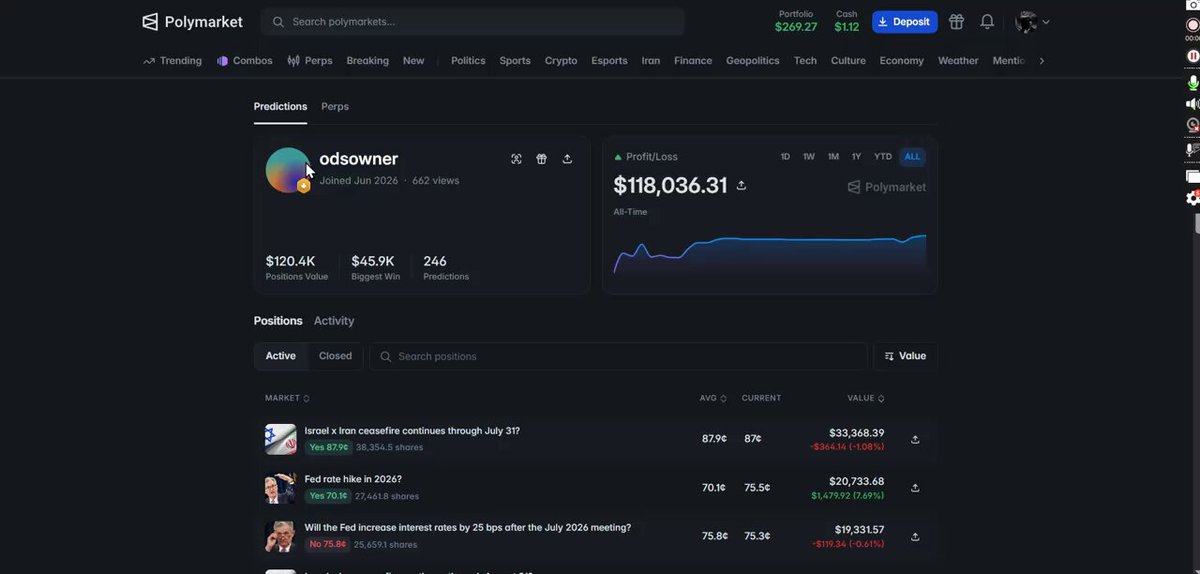The image size is (1200, 574).
Task: Expand more categories with right chevron
Action: coord(1042,61)
